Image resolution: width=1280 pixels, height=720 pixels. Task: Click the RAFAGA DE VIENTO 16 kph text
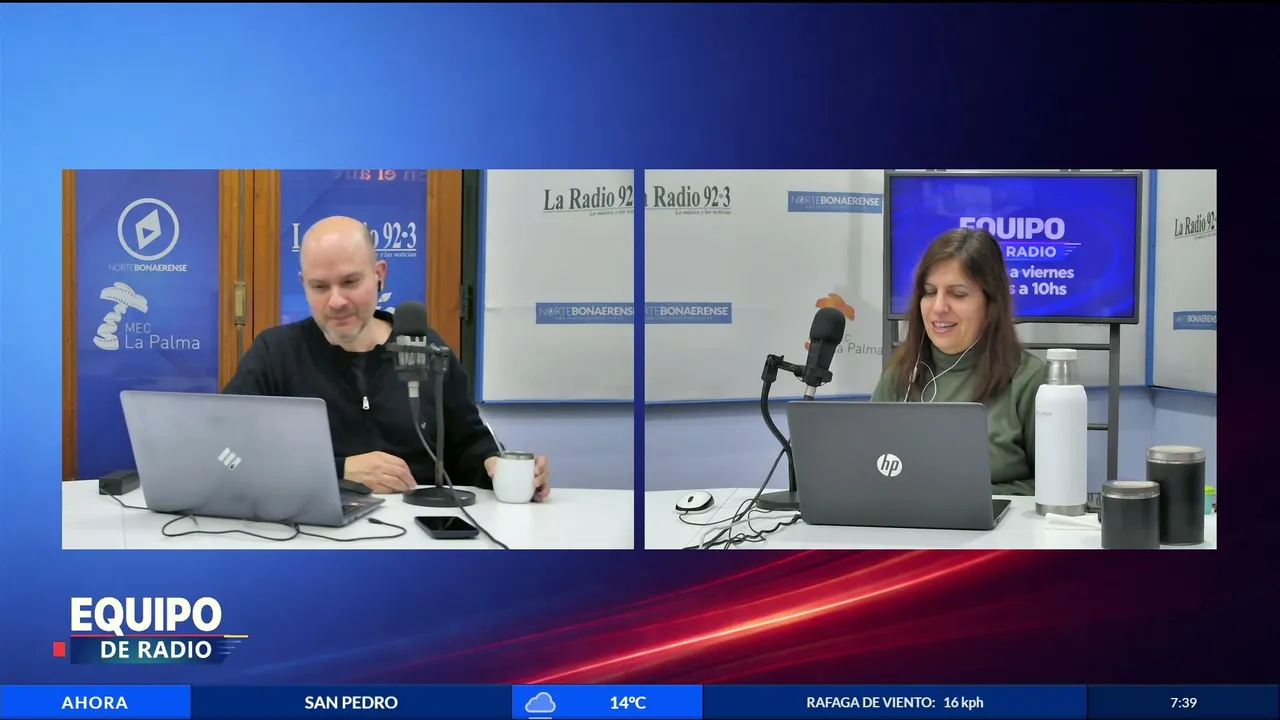point(895,703)
